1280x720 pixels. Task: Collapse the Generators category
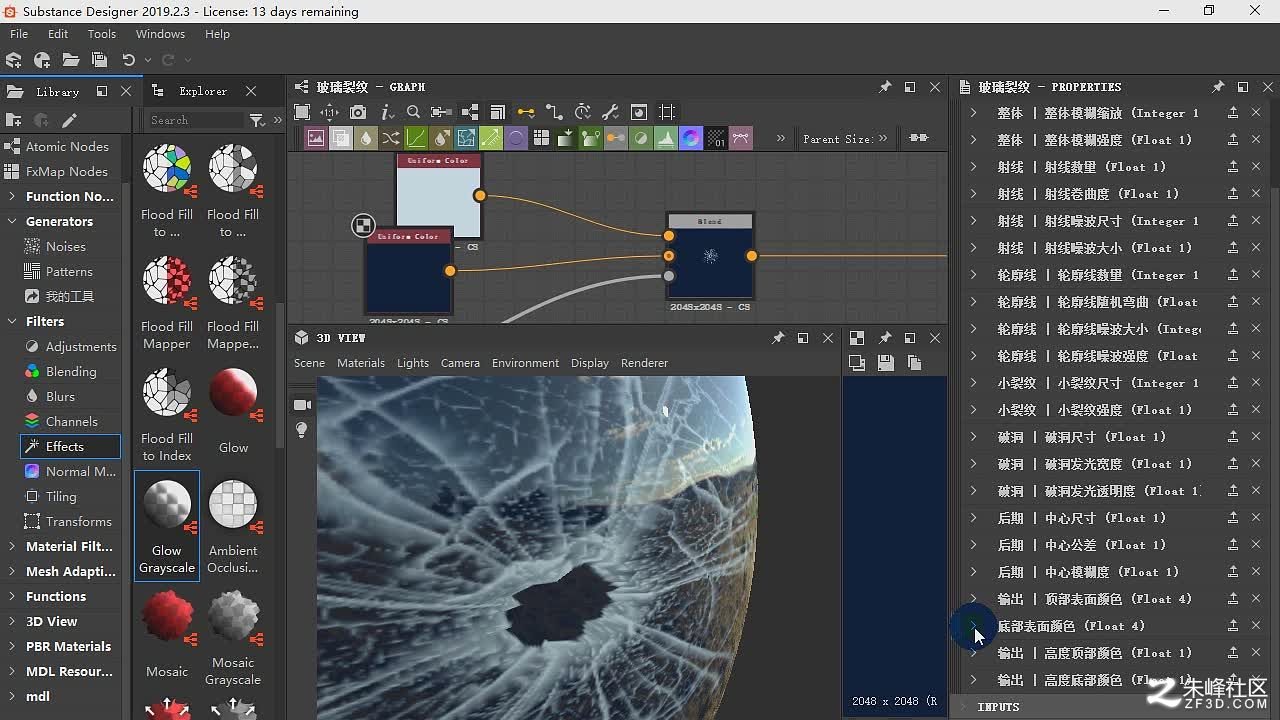pos(12,221)
